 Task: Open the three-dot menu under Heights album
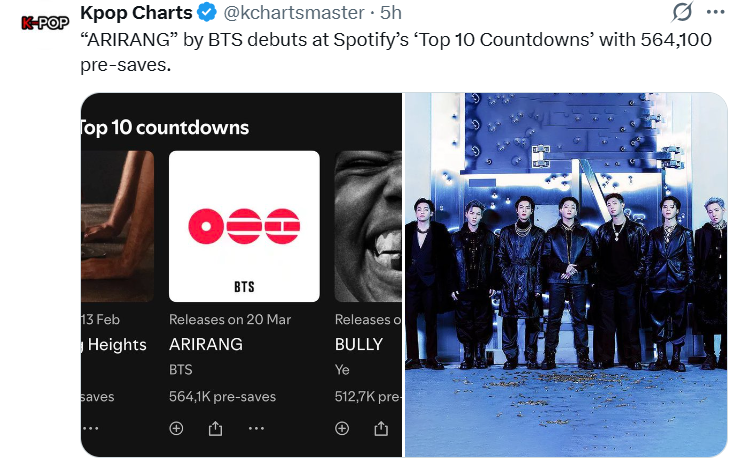(90, 428)
